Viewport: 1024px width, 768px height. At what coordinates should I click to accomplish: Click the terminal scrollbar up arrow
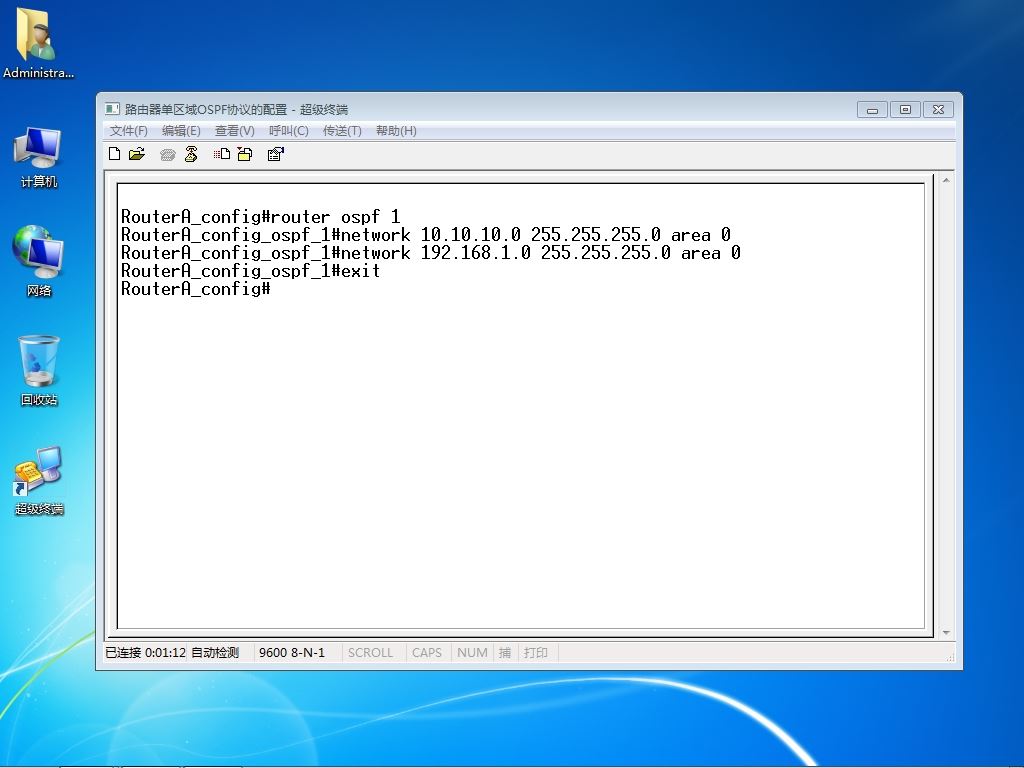point(946,180)
